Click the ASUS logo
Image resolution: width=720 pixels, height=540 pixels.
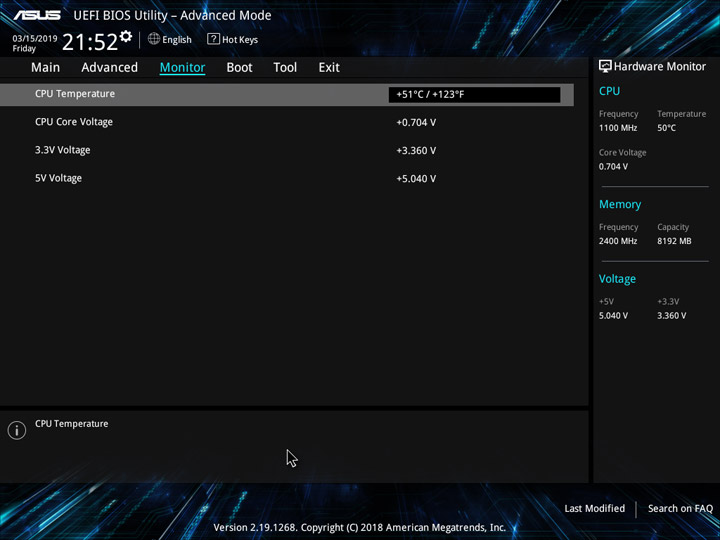tap(37, 15)
